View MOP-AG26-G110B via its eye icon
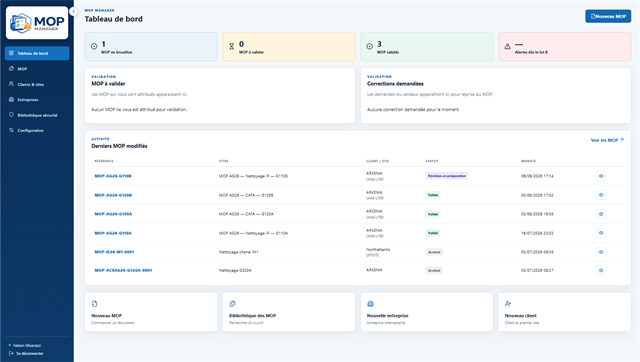The image size is (640, 362). coord(601,176)
